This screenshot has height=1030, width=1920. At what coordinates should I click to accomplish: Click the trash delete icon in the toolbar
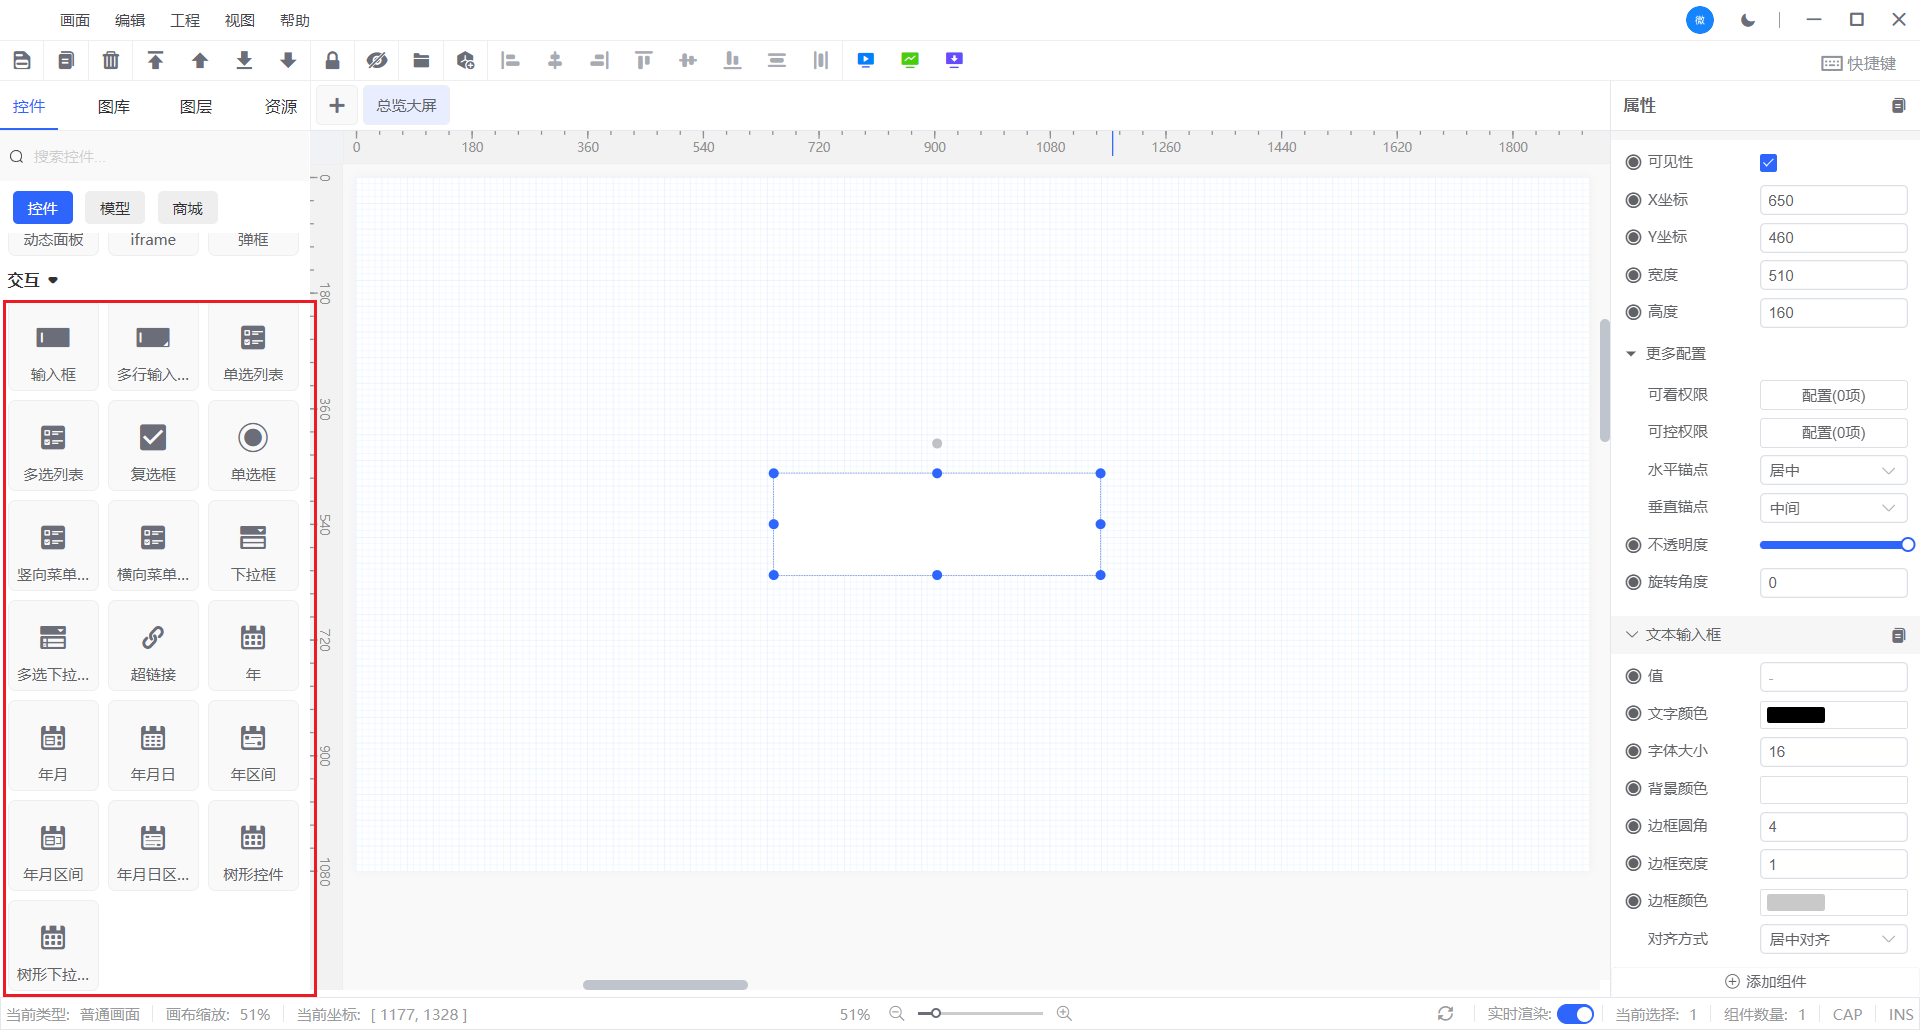[x=111, y=61]
